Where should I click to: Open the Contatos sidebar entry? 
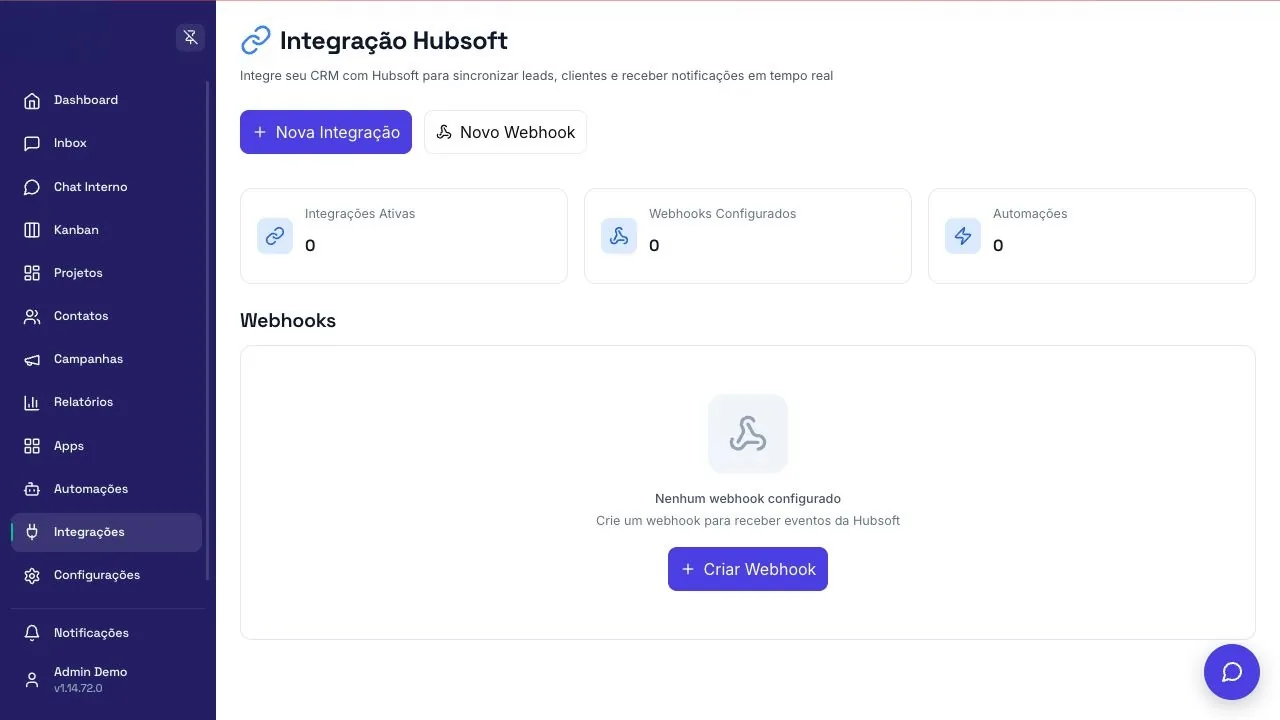(x=106, y=316)
